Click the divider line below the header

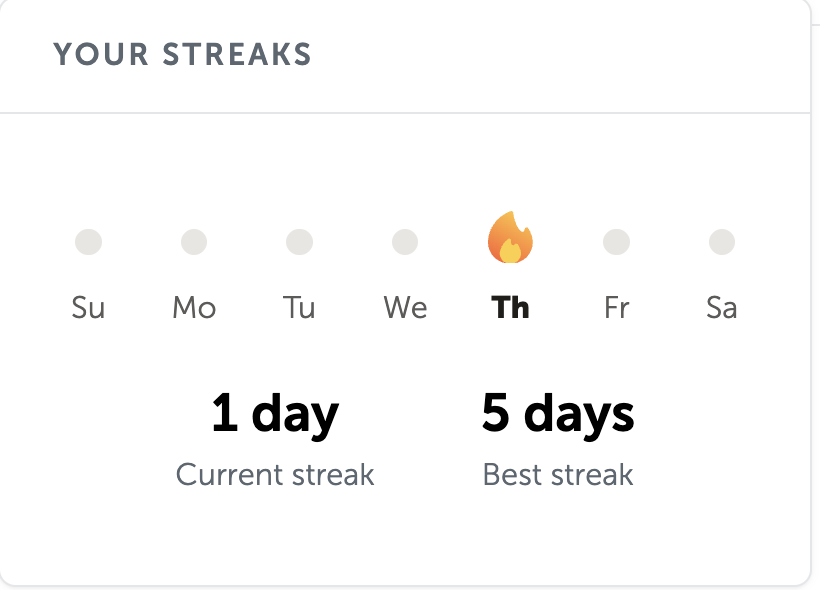405,113
